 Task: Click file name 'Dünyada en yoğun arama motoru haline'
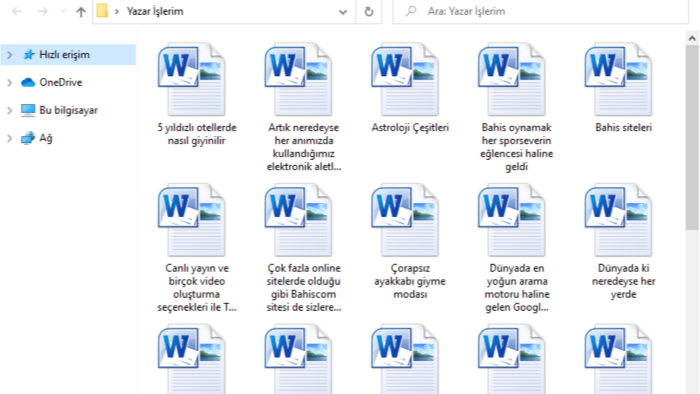coord(517,287)
